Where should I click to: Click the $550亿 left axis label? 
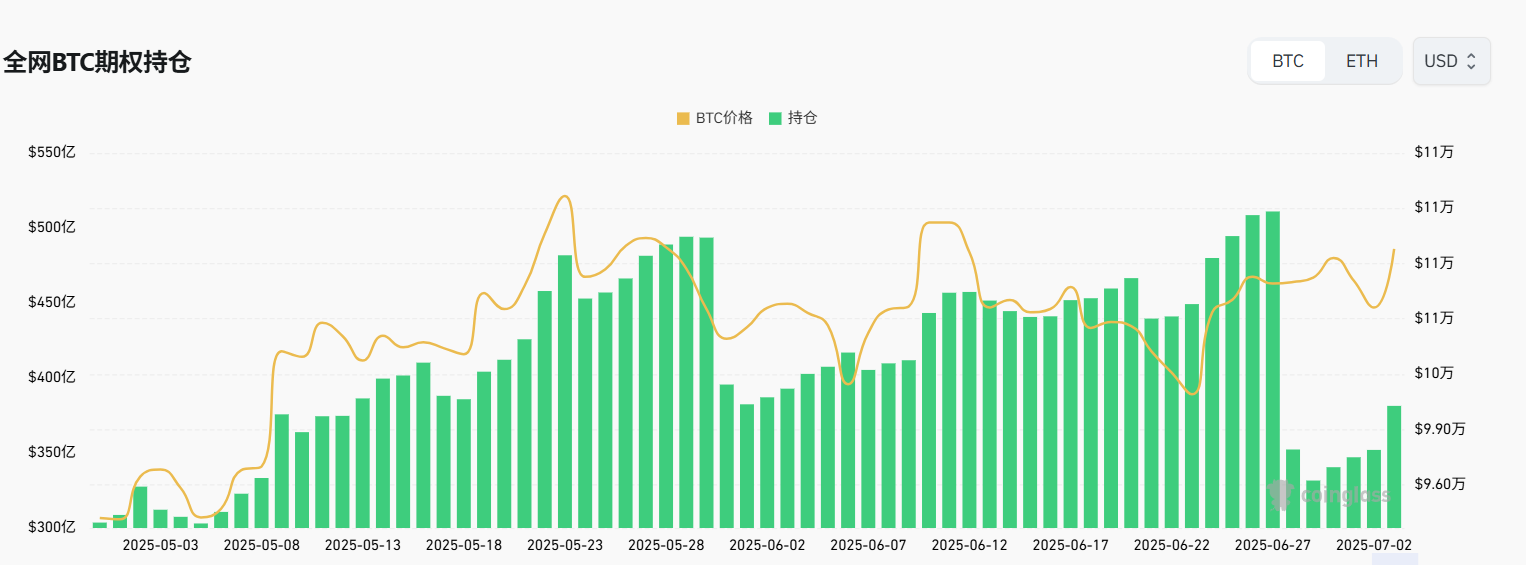[52, 152]
